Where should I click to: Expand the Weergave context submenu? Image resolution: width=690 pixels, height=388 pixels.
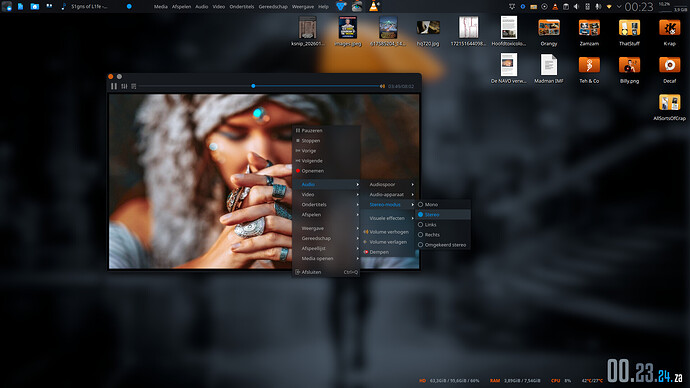tap(327, 228)
